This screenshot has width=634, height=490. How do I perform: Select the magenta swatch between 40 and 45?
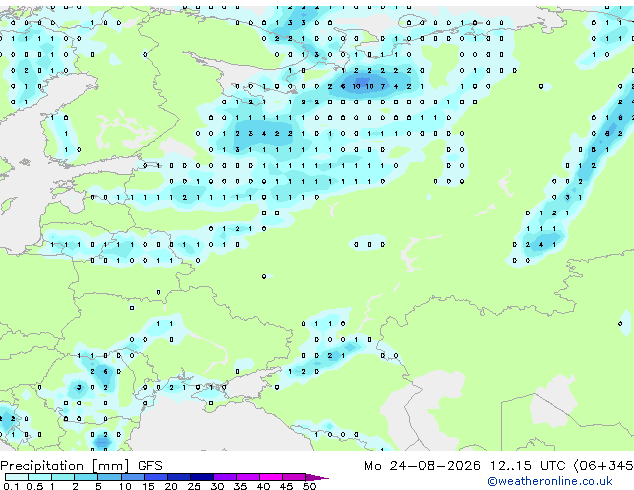point(271,477)
